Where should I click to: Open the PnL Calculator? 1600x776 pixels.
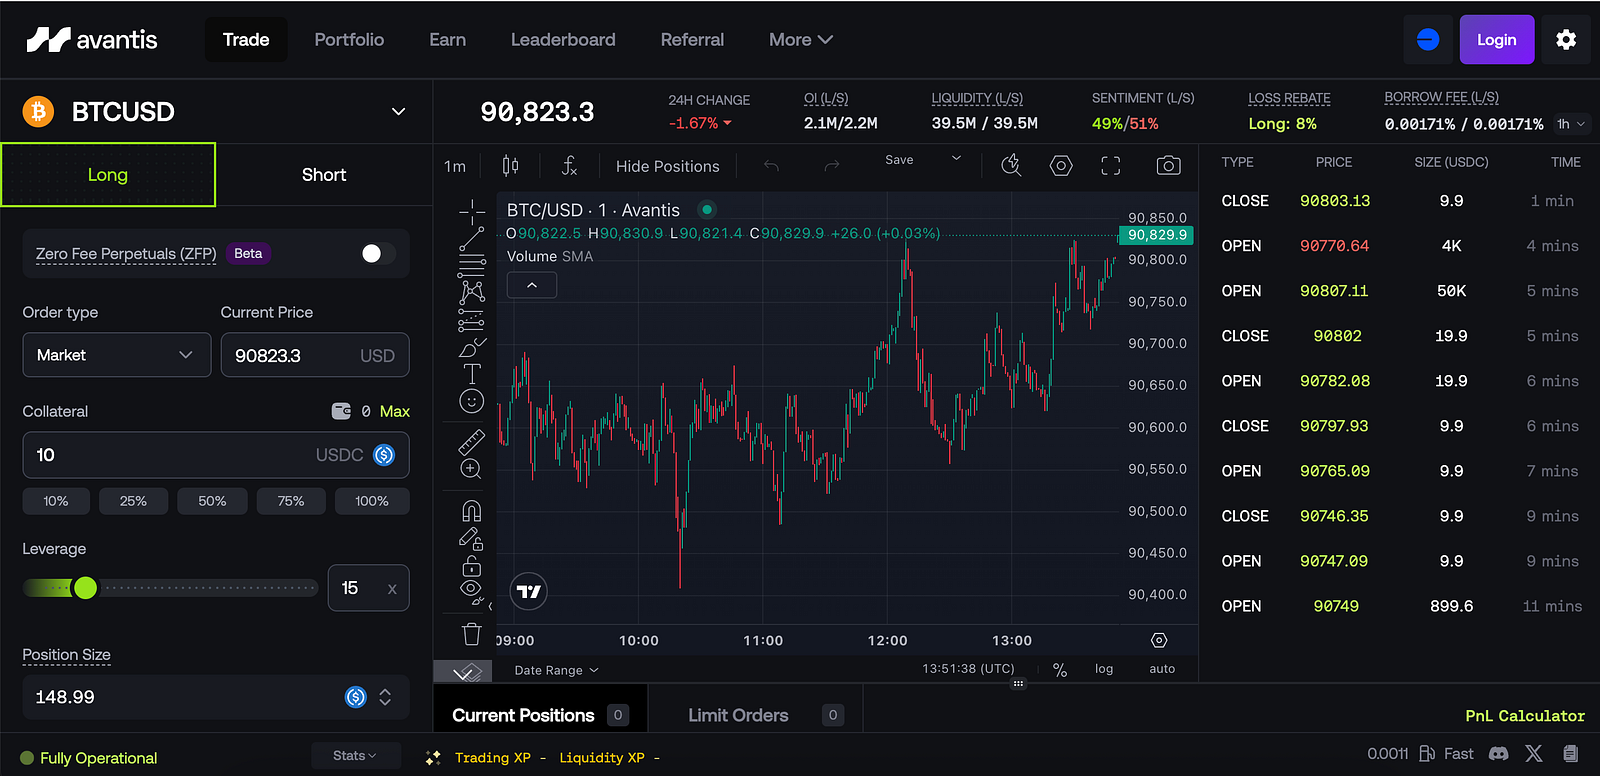[x=1525, y=716]
